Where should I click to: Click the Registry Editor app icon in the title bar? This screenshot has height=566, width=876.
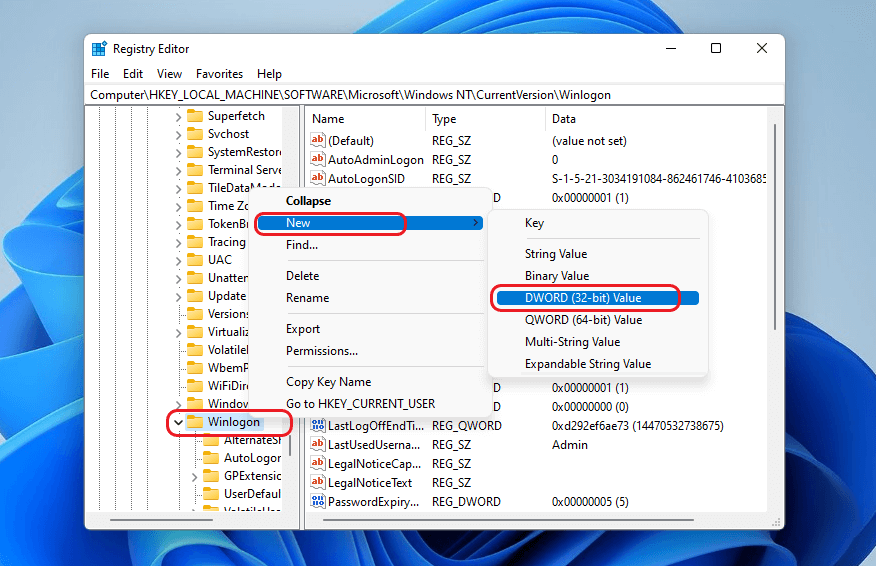tap(99, 49)
